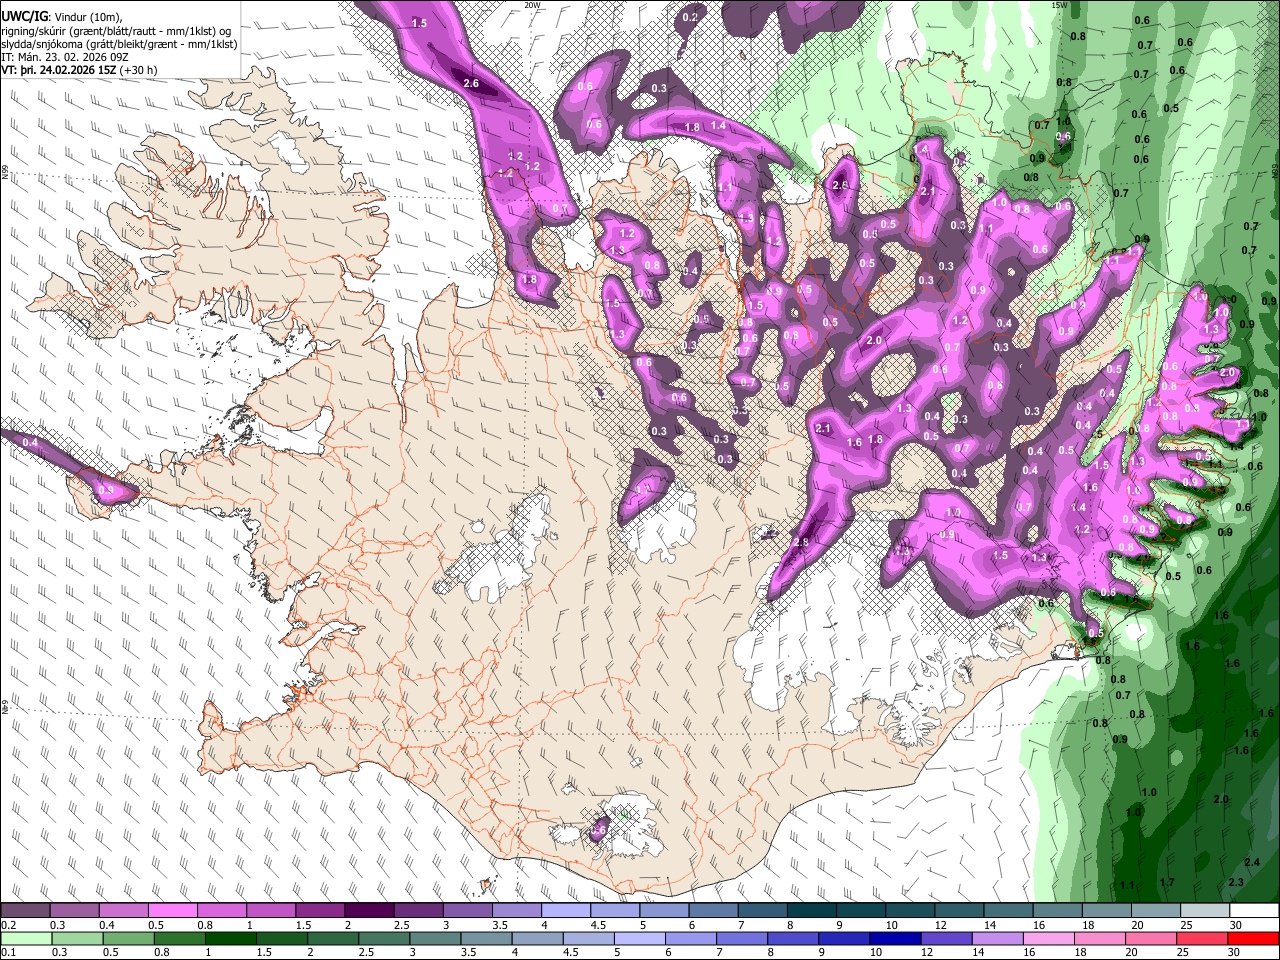Click the '0.2' label under the snow scale
This screenshot has width=1280, height=960.
tap(7, 925)
